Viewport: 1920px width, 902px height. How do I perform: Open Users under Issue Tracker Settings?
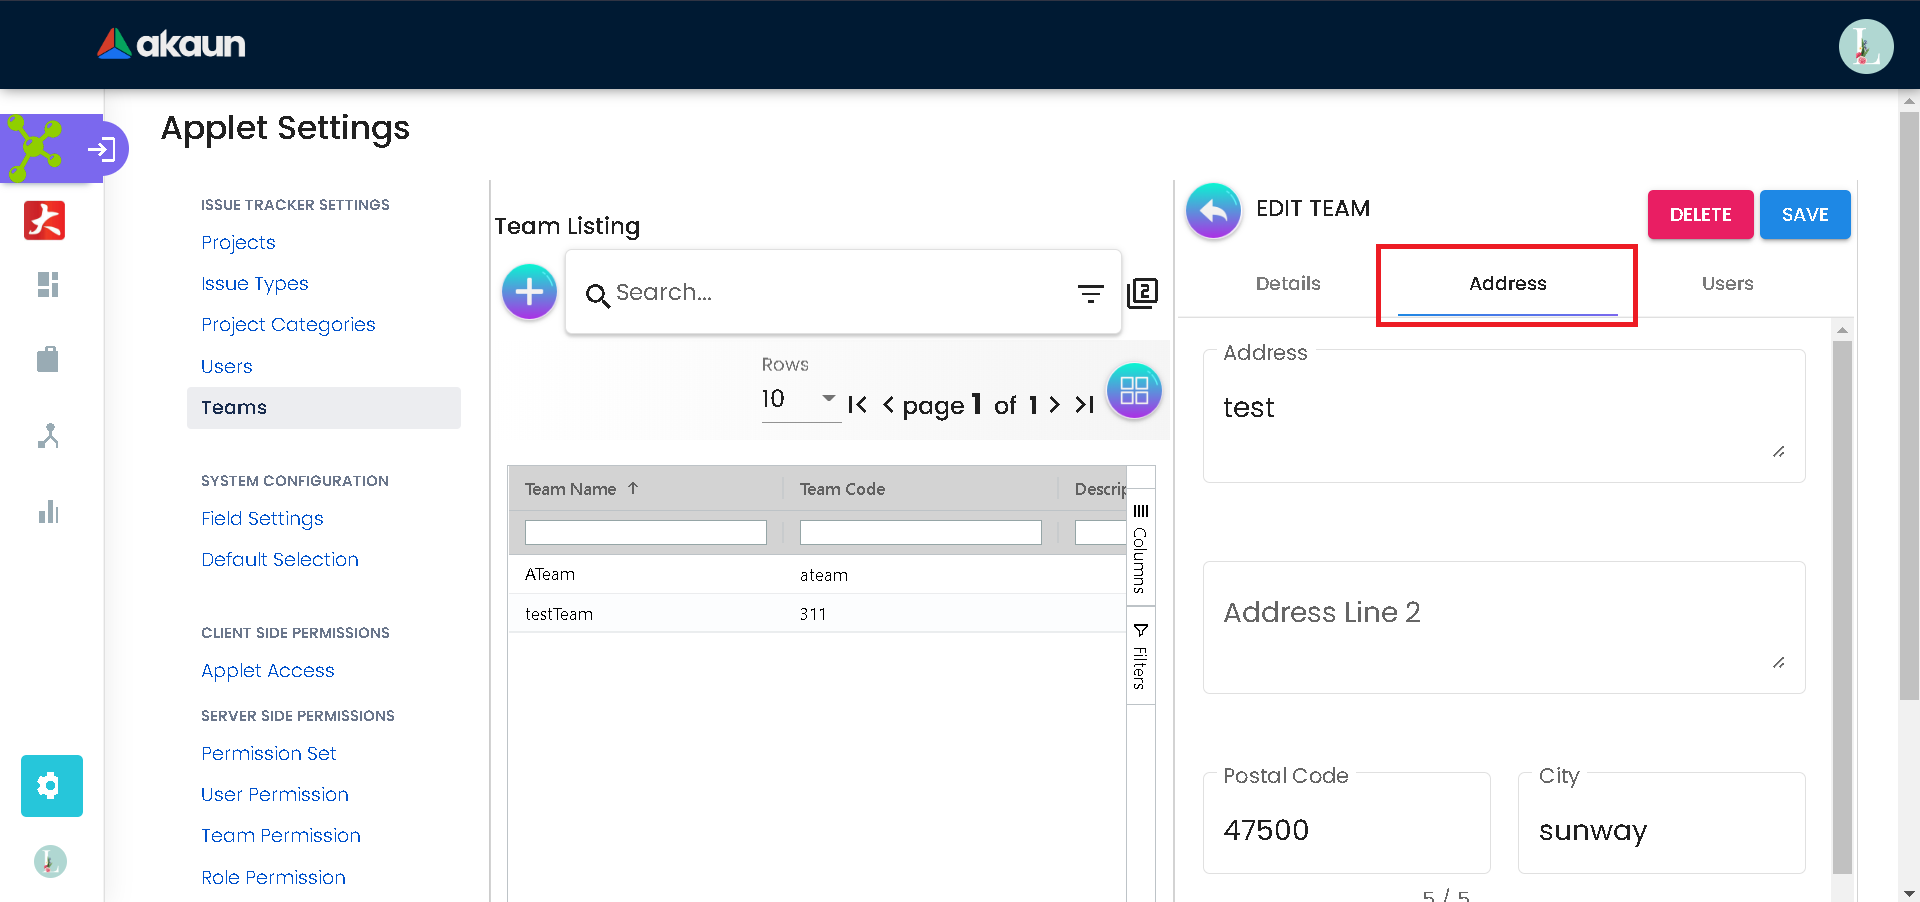pos(227,367)
